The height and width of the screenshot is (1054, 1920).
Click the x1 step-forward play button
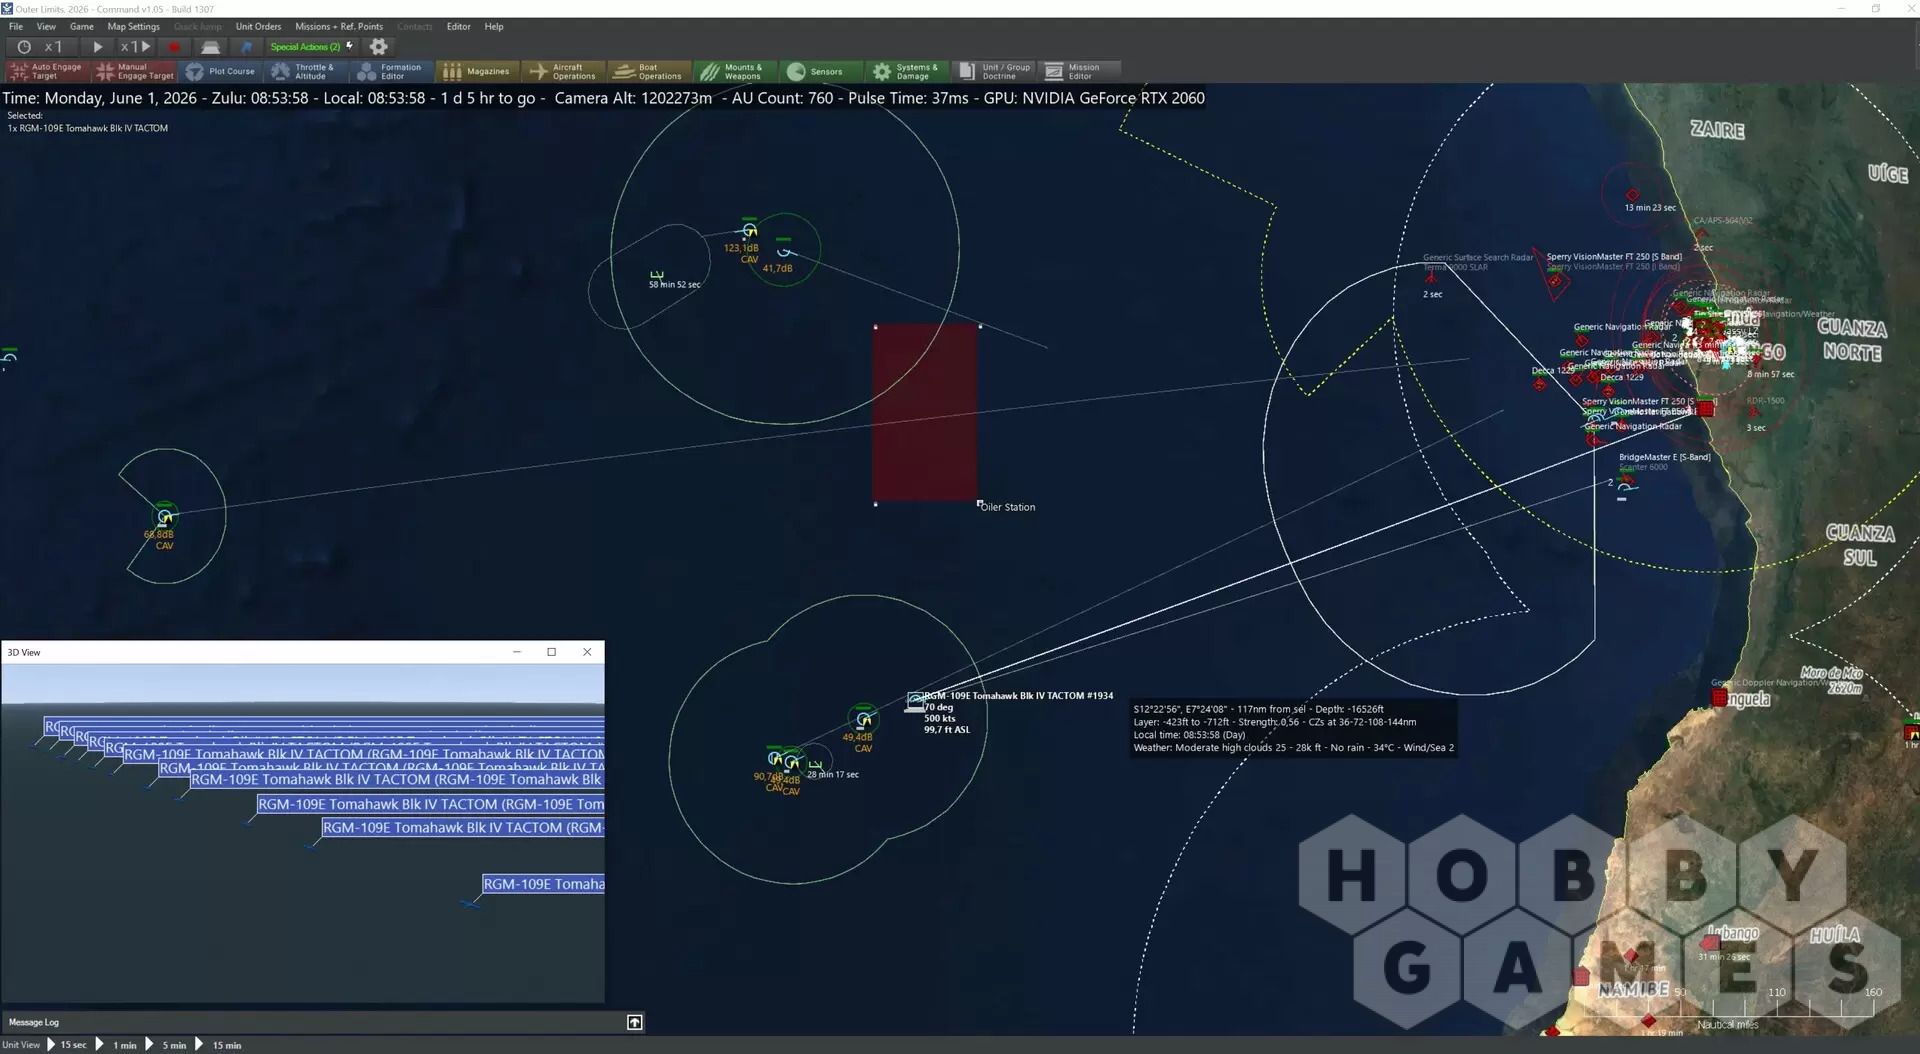click(136, 47)
